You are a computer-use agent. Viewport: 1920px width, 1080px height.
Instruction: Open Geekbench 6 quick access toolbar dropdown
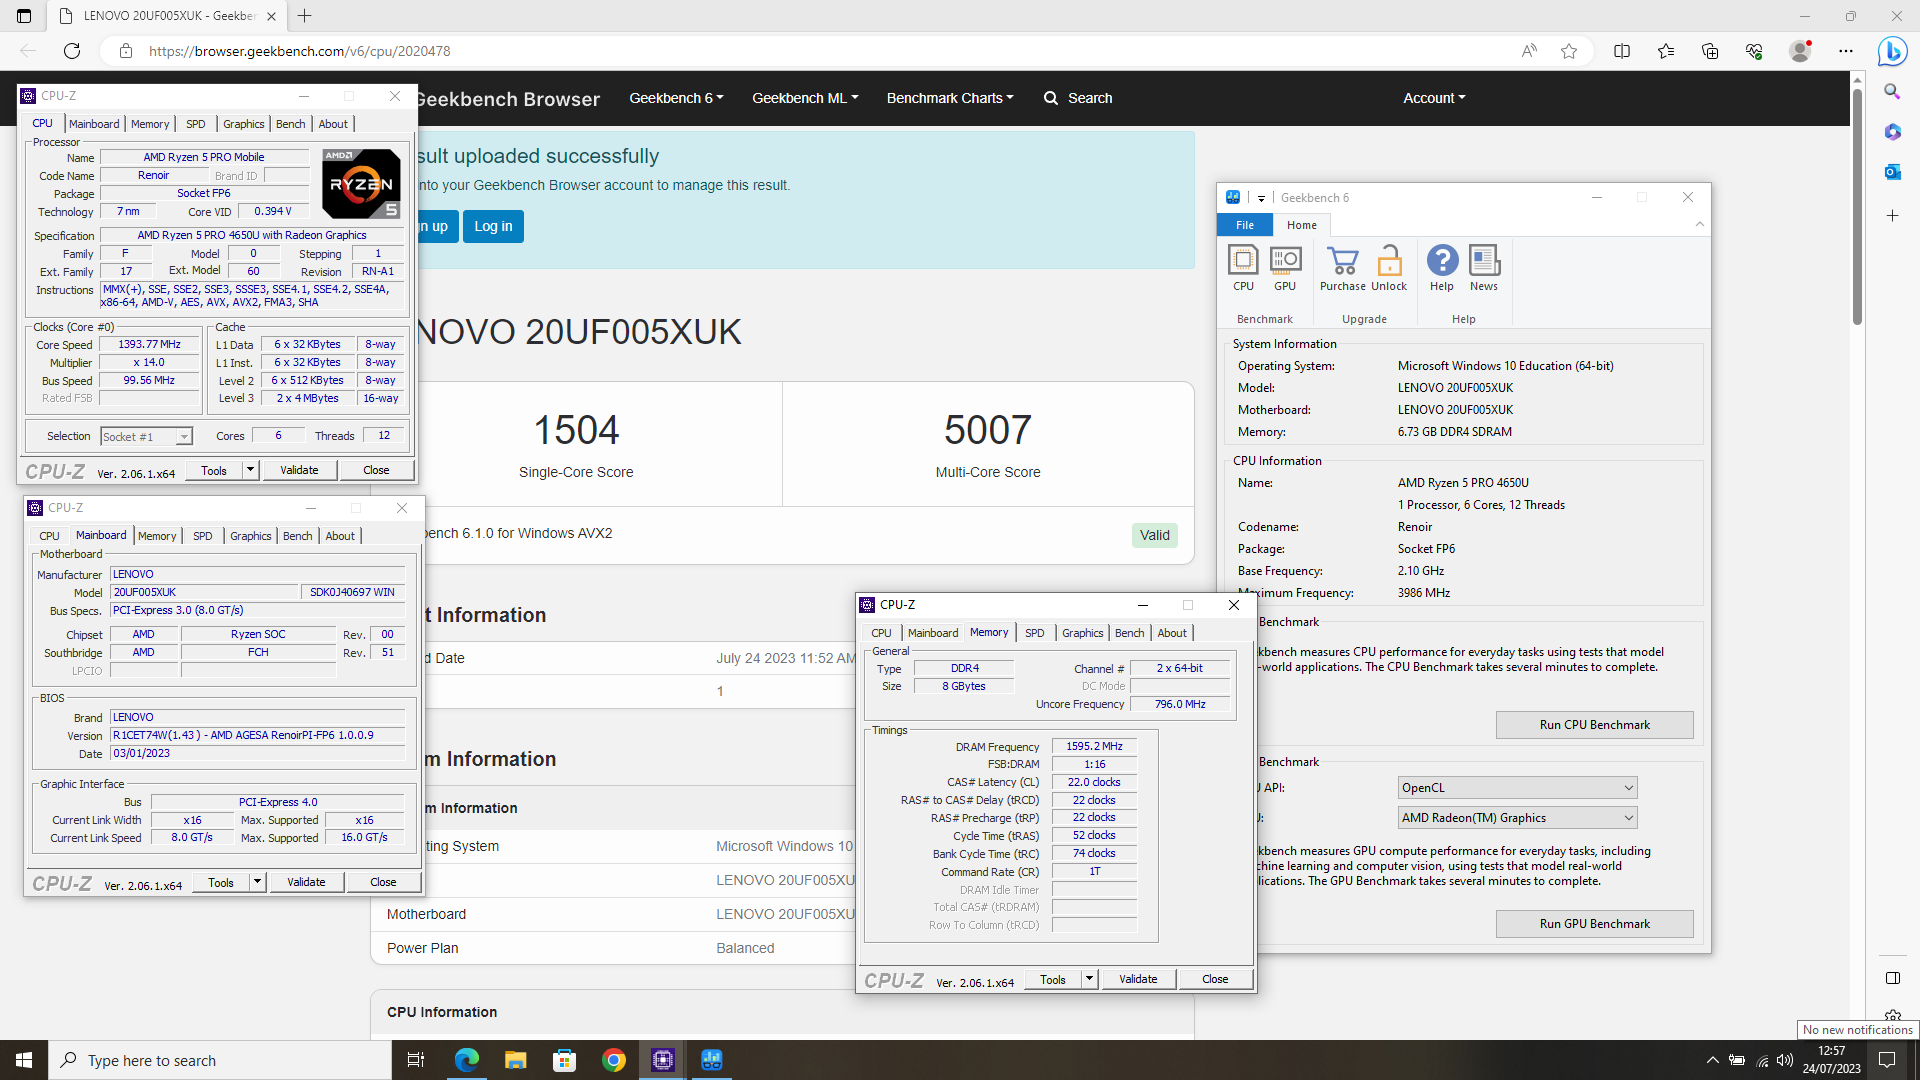coord(1261,198)
